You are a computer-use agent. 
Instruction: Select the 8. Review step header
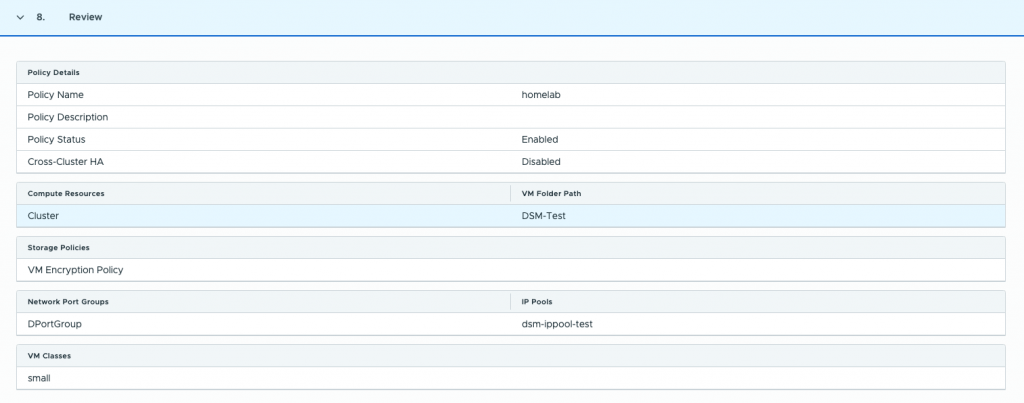(x=512, y=18)
